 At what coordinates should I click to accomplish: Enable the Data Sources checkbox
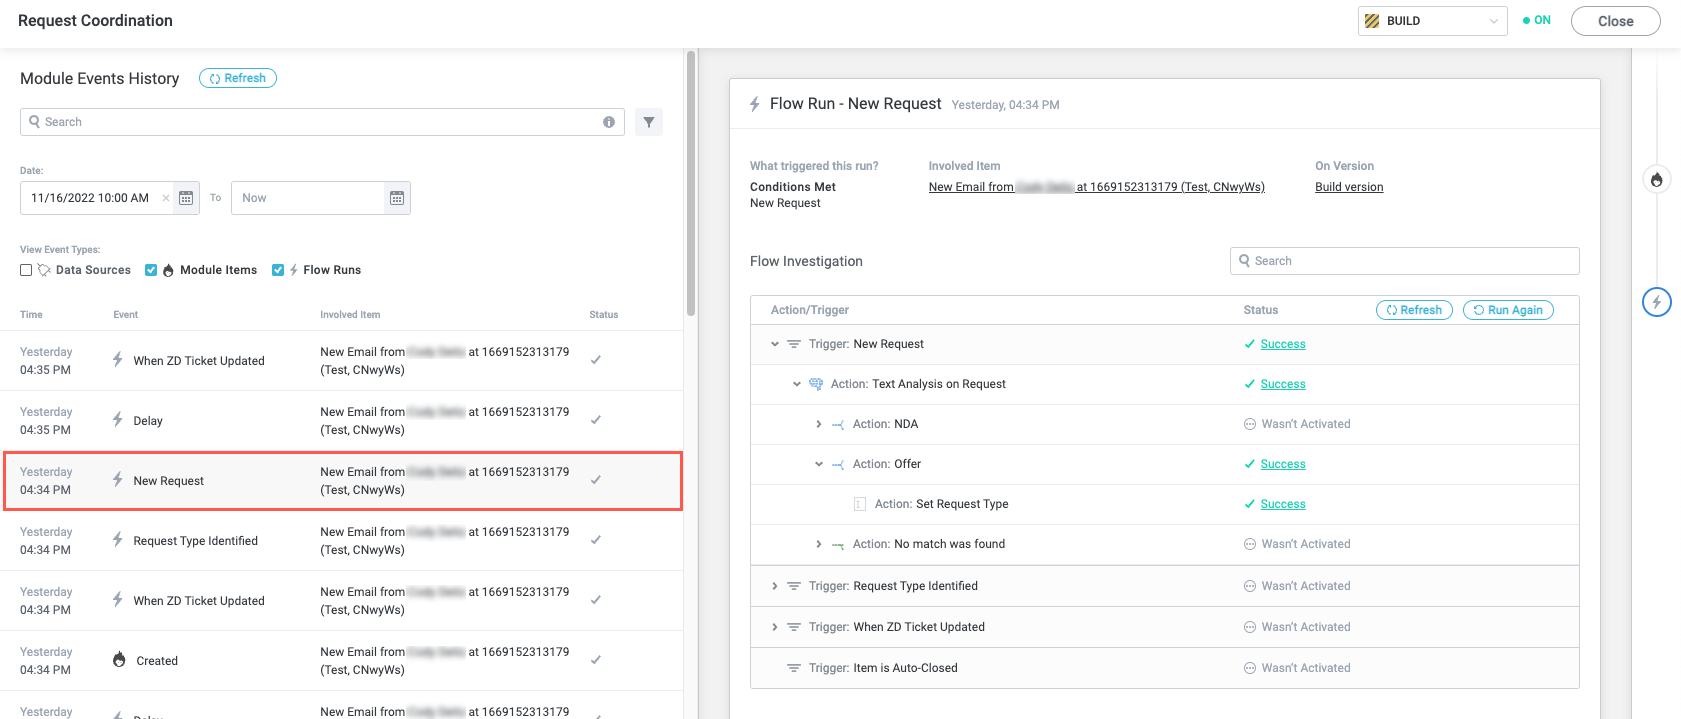point(26,270)
